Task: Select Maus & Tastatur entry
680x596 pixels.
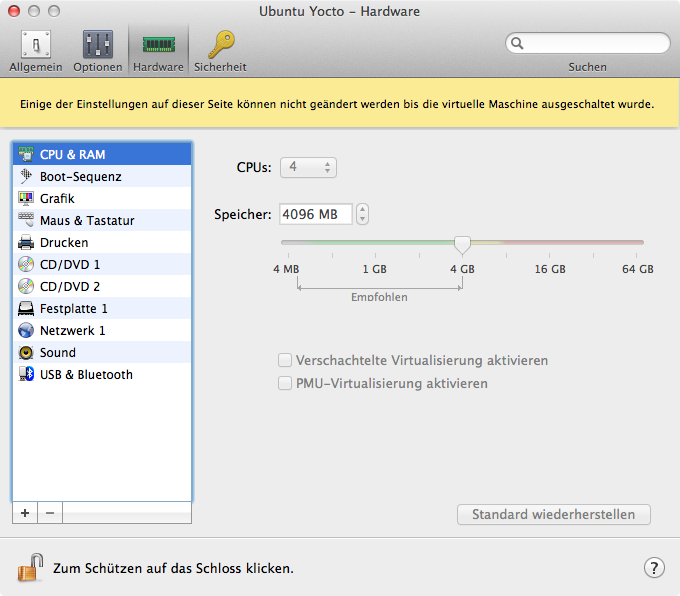Action: coord(102,220)
